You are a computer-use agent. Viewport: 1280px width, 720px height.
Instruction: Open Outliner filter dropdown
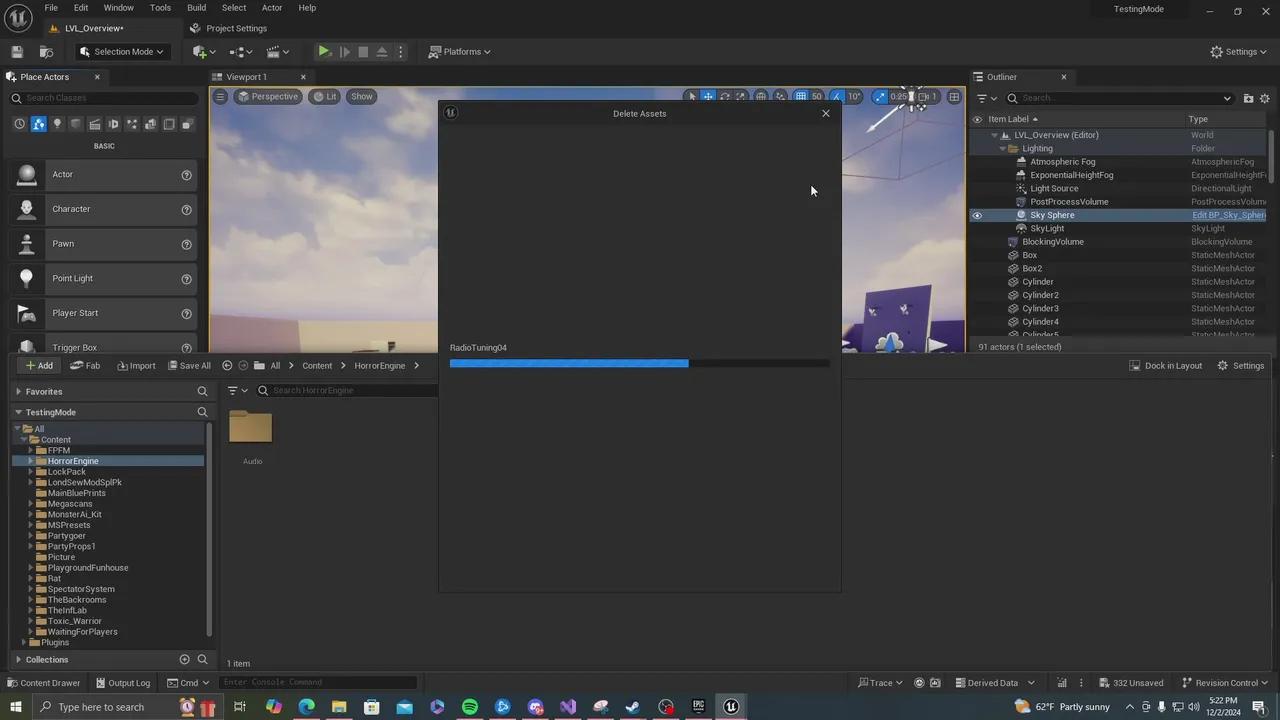click(x=986, y=98)
